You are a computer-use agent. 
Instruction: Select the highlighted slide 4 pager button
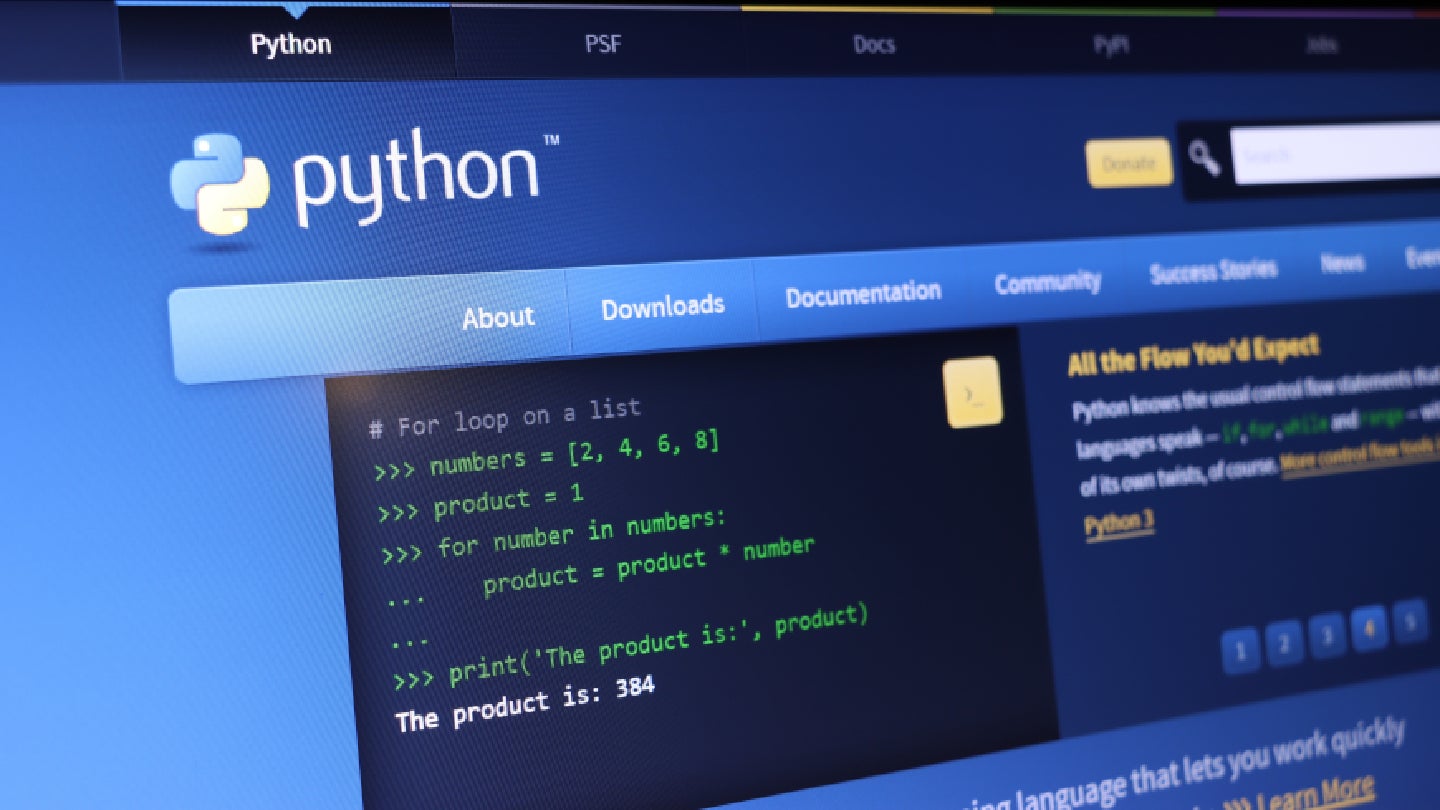click(1369, 628)
